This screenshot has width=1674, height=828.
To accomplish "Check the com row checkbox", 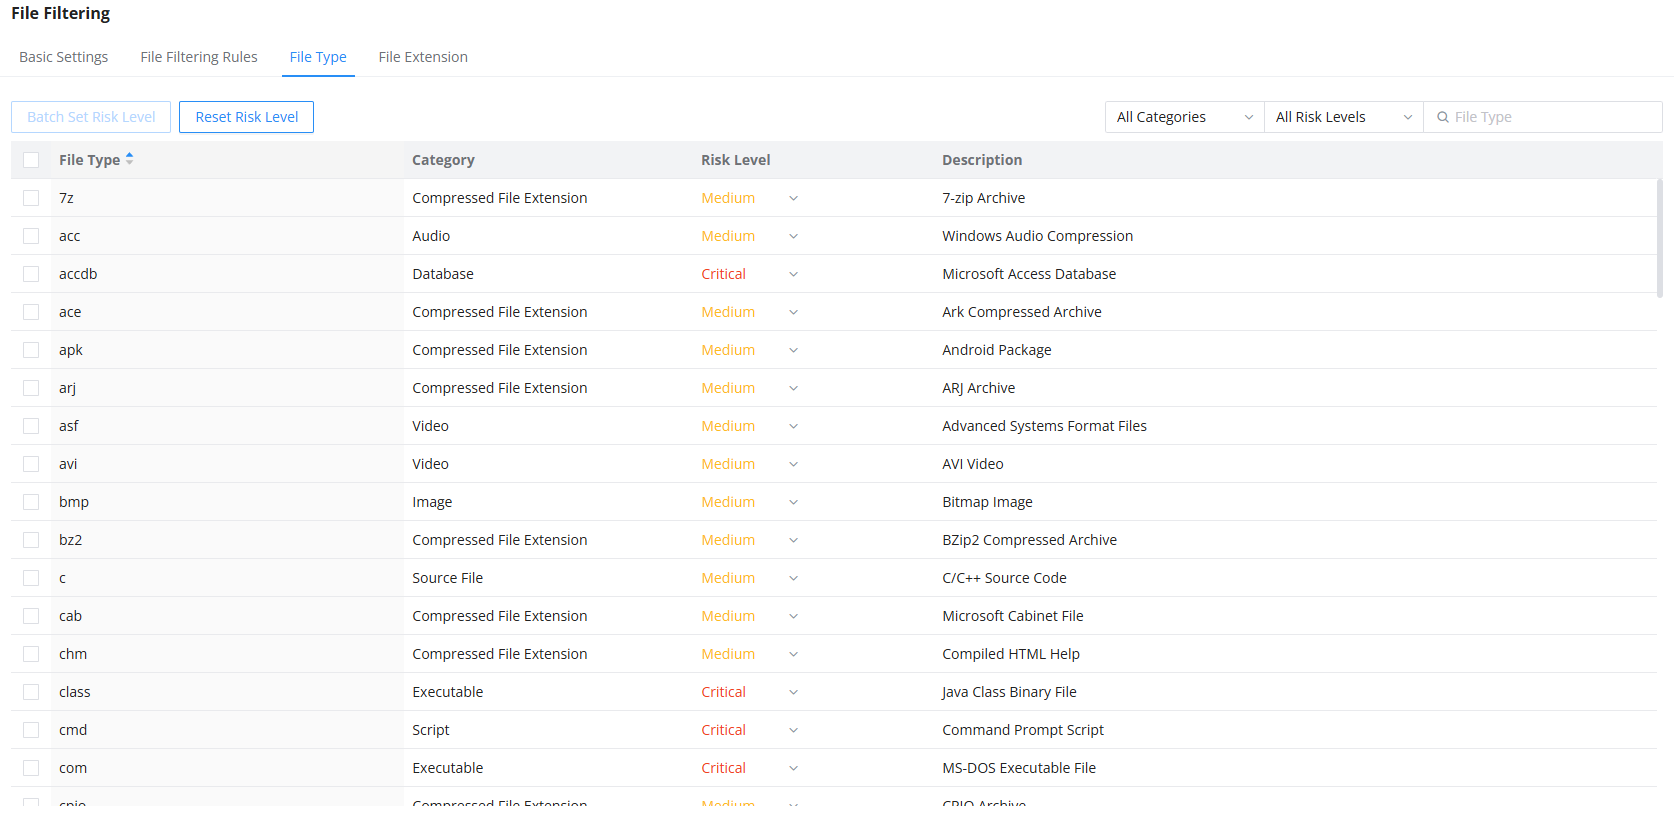I will (31, 768).
